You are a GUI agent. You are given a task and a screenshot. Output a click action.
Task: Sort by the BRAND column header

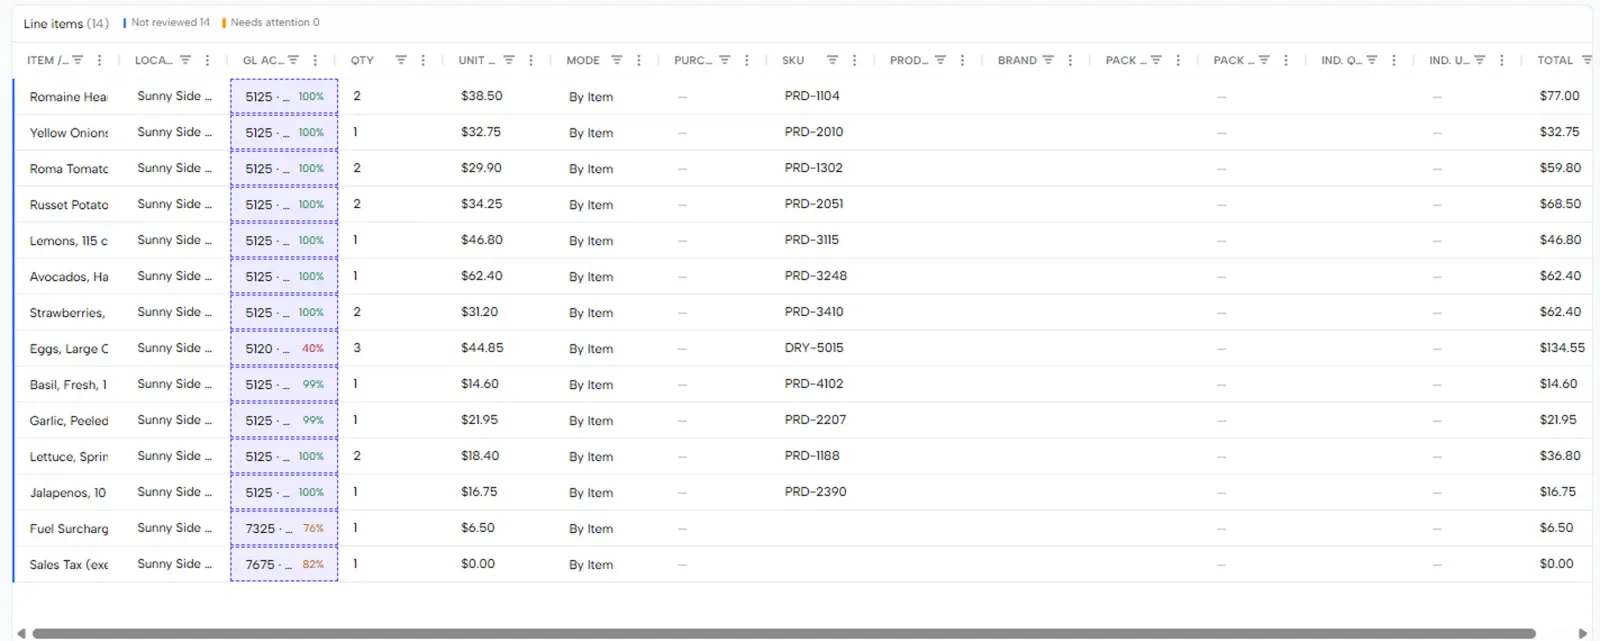pyautogui.click(x=1017, y=60)
